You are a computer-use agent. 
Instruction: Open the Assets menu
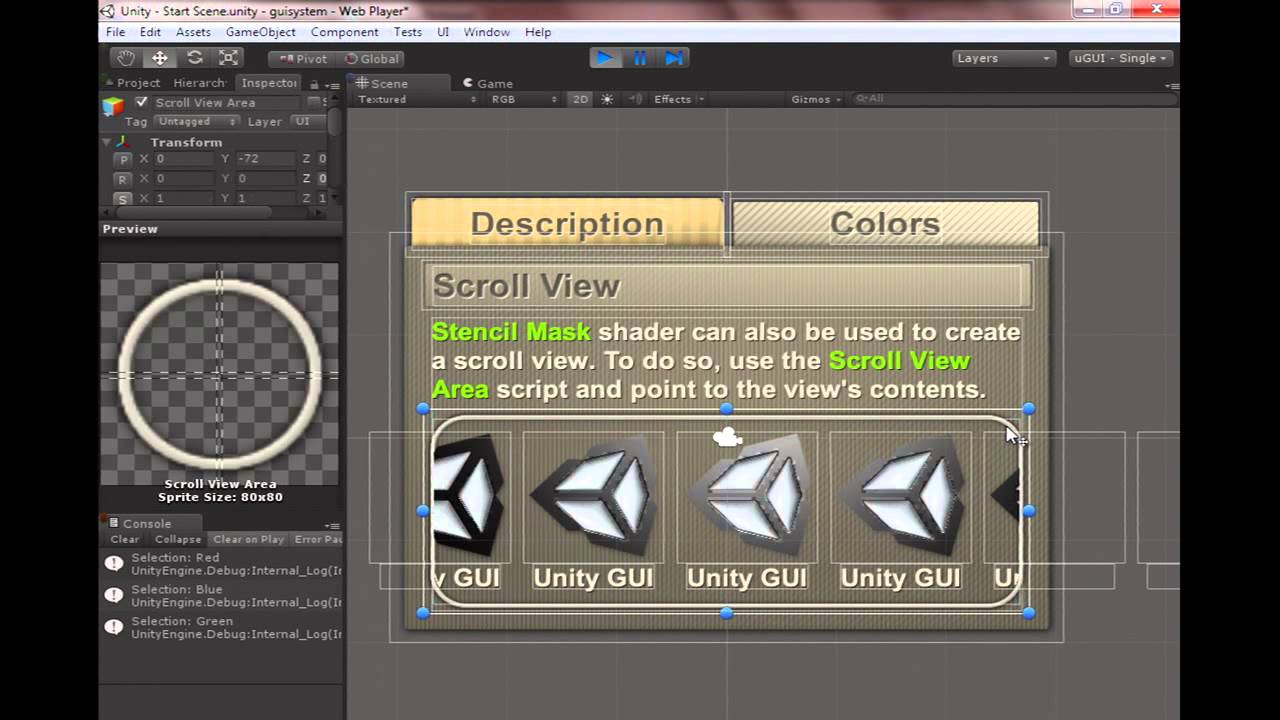click(x=193, y=32)
